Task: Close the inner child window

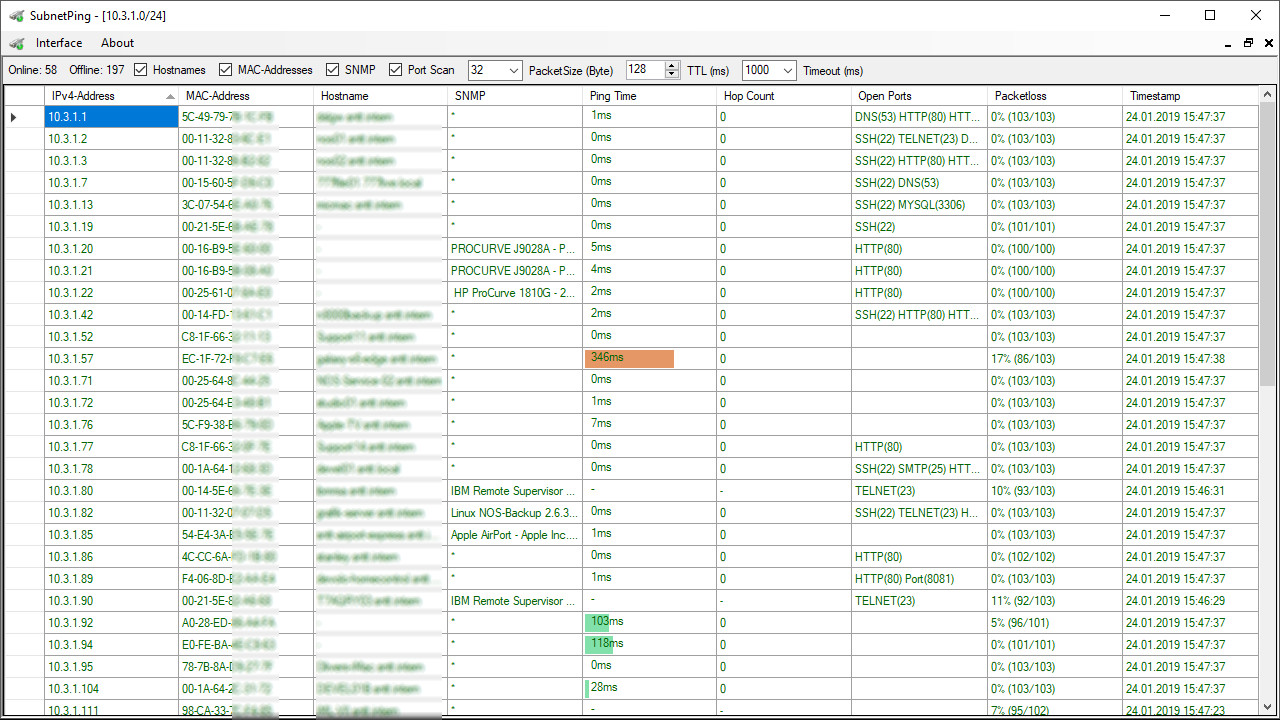Action: click(1267, 44)
